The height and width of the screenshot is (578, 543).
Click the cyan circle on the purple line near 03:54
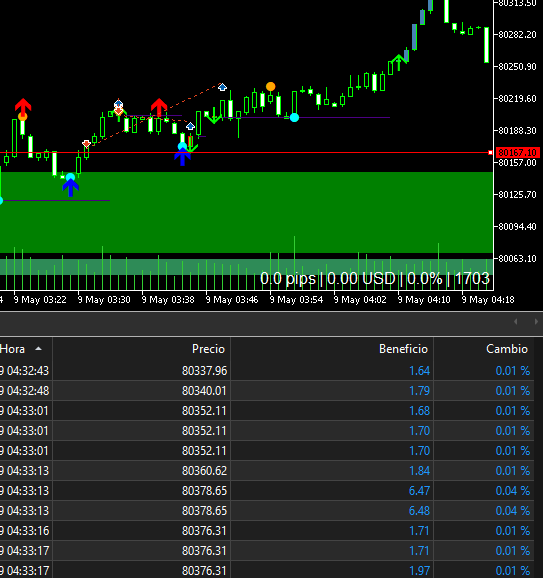pos(294,118)
